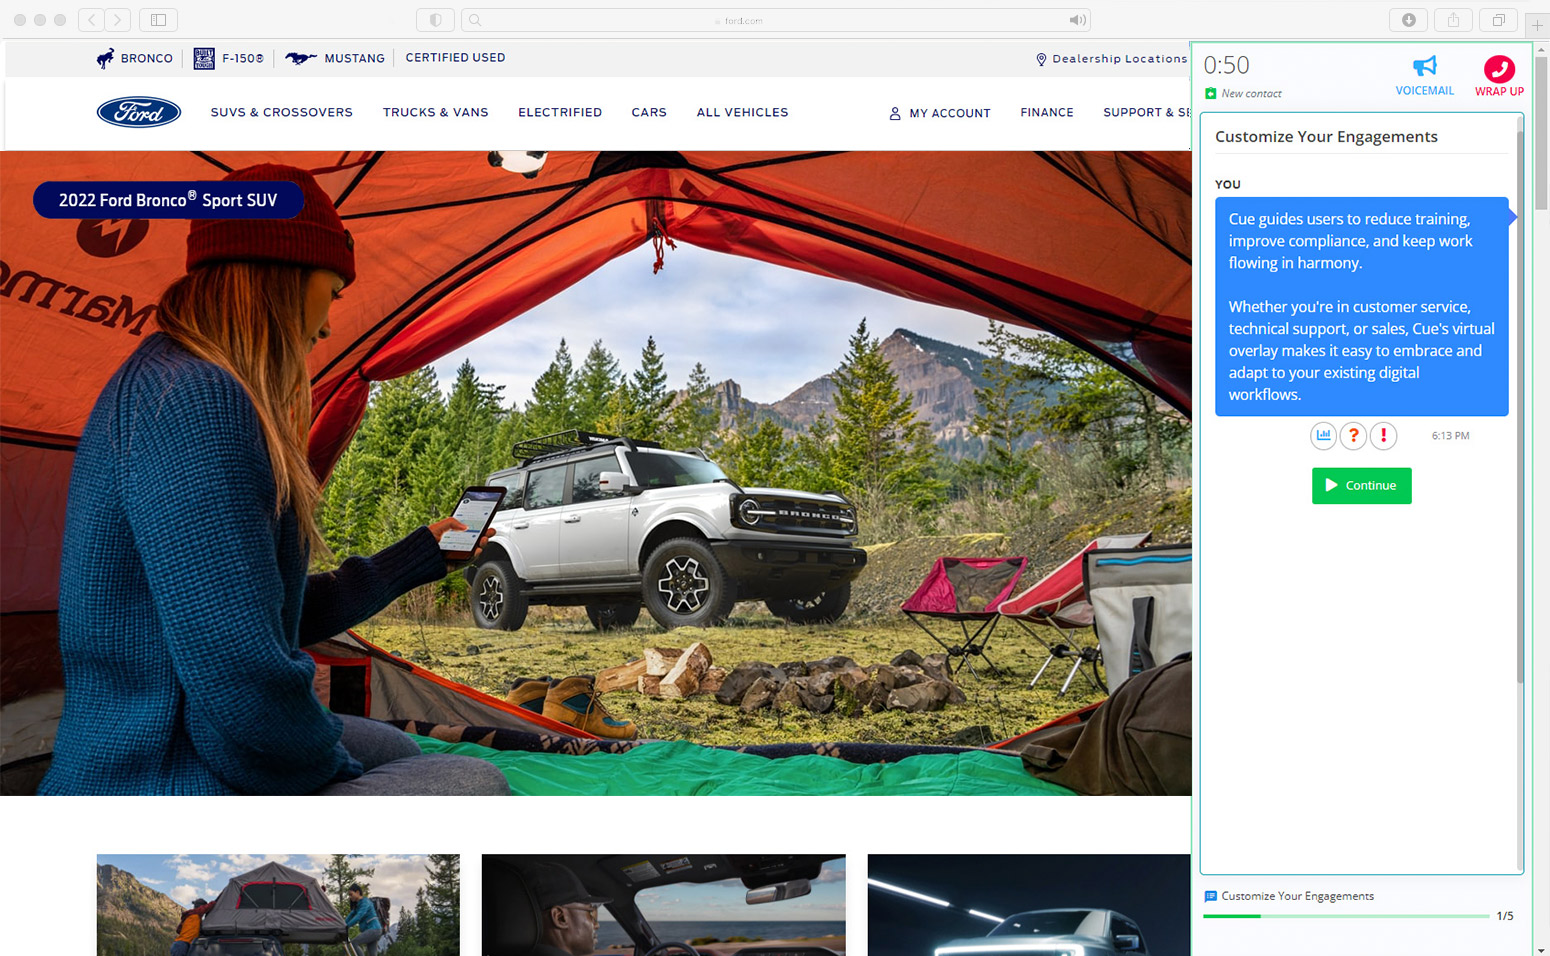
Task: Click the Dealership Locations pin icon
Action: tap(1041, 59)
